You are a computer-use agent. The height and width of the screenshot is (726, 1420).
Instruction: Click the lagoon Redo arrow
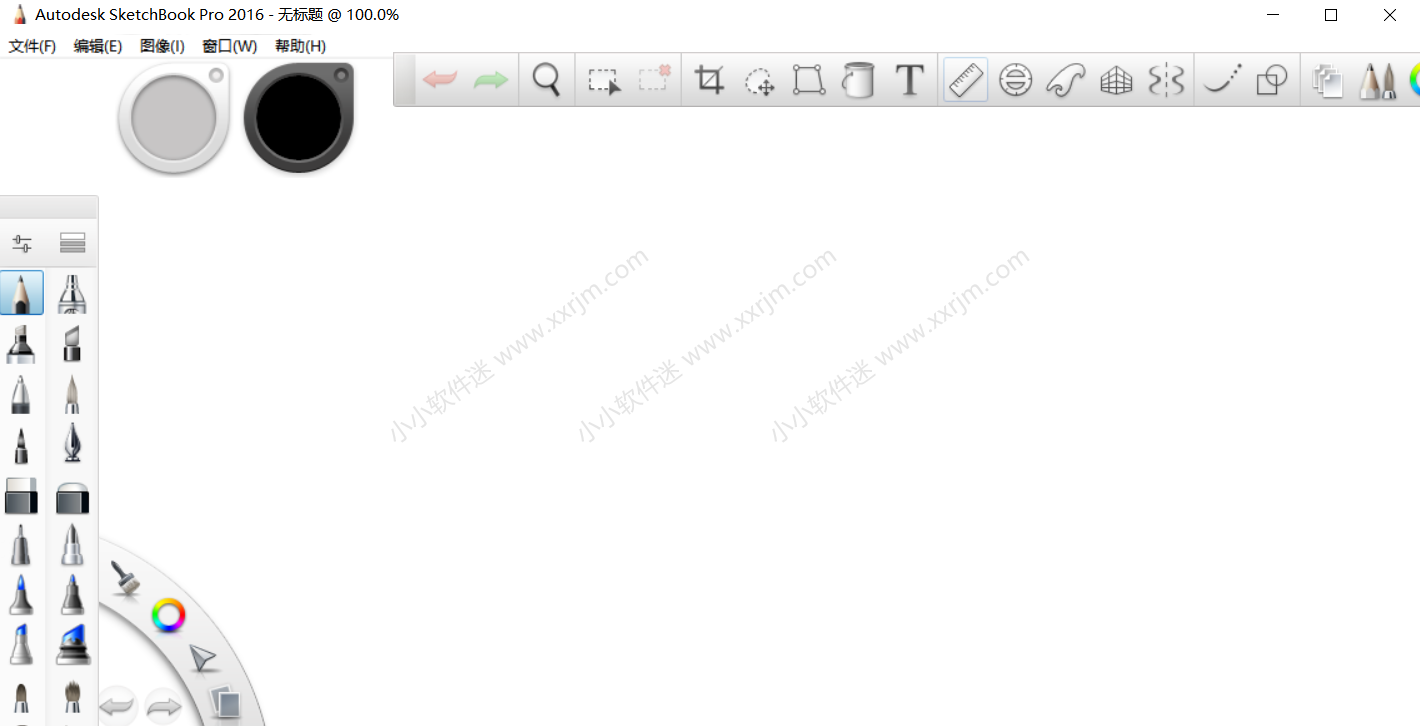163,707
